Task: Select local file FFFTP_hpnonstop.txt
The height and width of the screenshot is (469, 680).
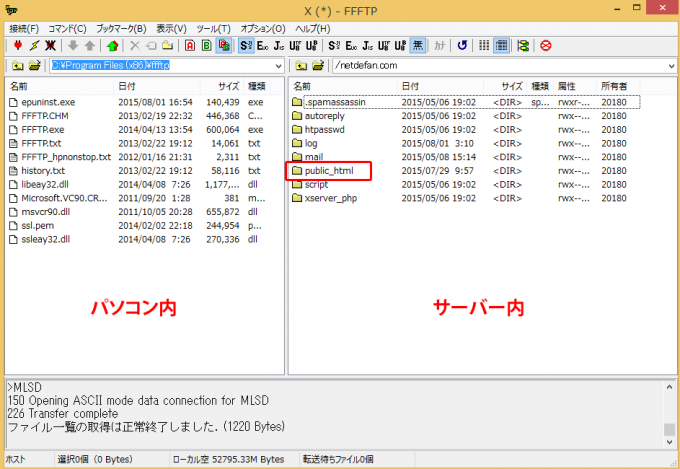Action: [x=60, y=157]
